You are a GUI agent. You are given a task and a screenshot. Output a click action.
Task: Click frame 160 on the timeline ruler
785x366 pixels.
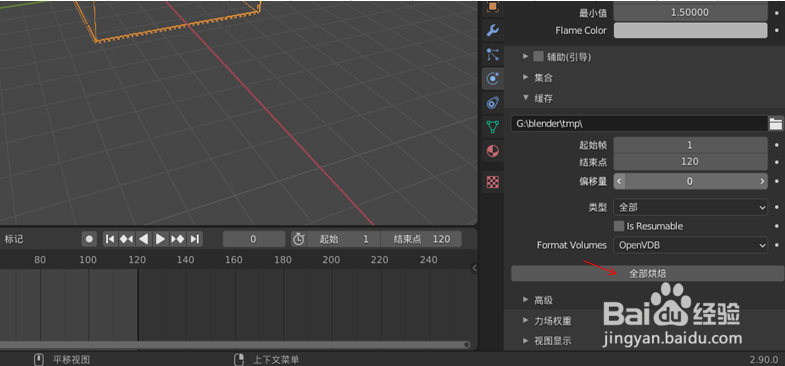[234, 260]
